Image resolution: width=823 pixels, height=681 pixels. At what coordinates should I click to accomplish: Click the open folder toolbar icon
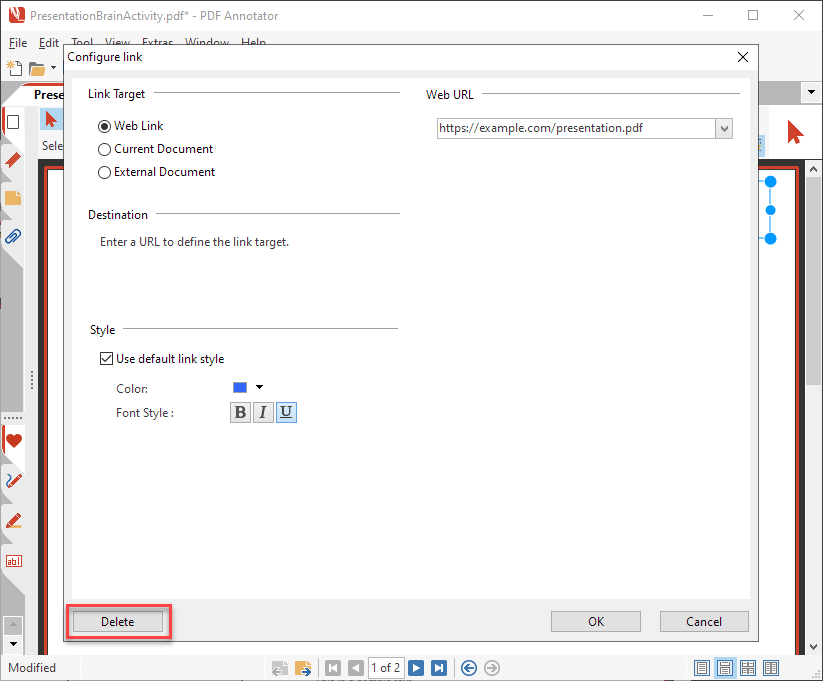click(x=37, y=69)
